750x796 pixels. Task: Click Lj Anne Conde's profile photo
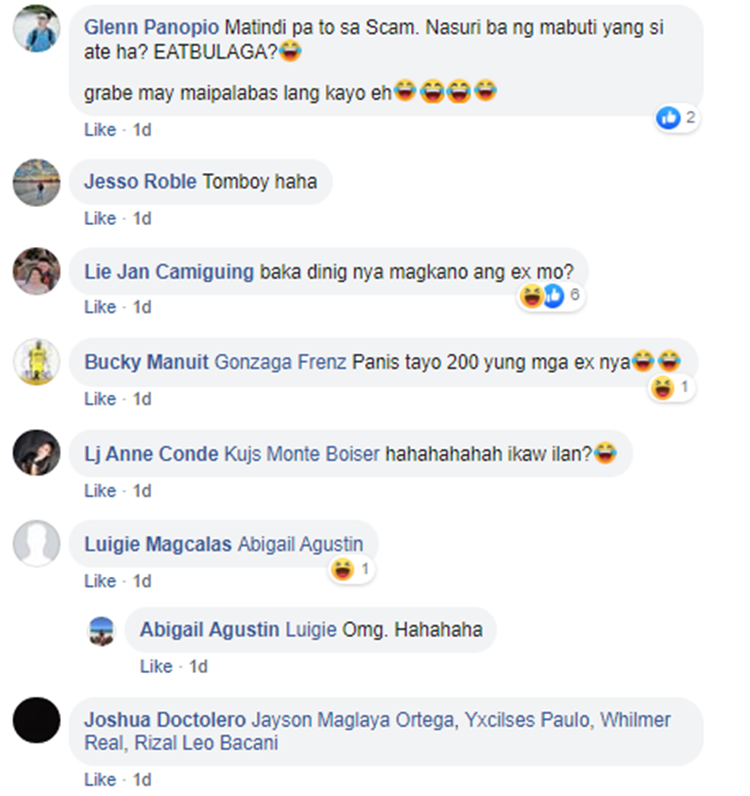[37, 453]
